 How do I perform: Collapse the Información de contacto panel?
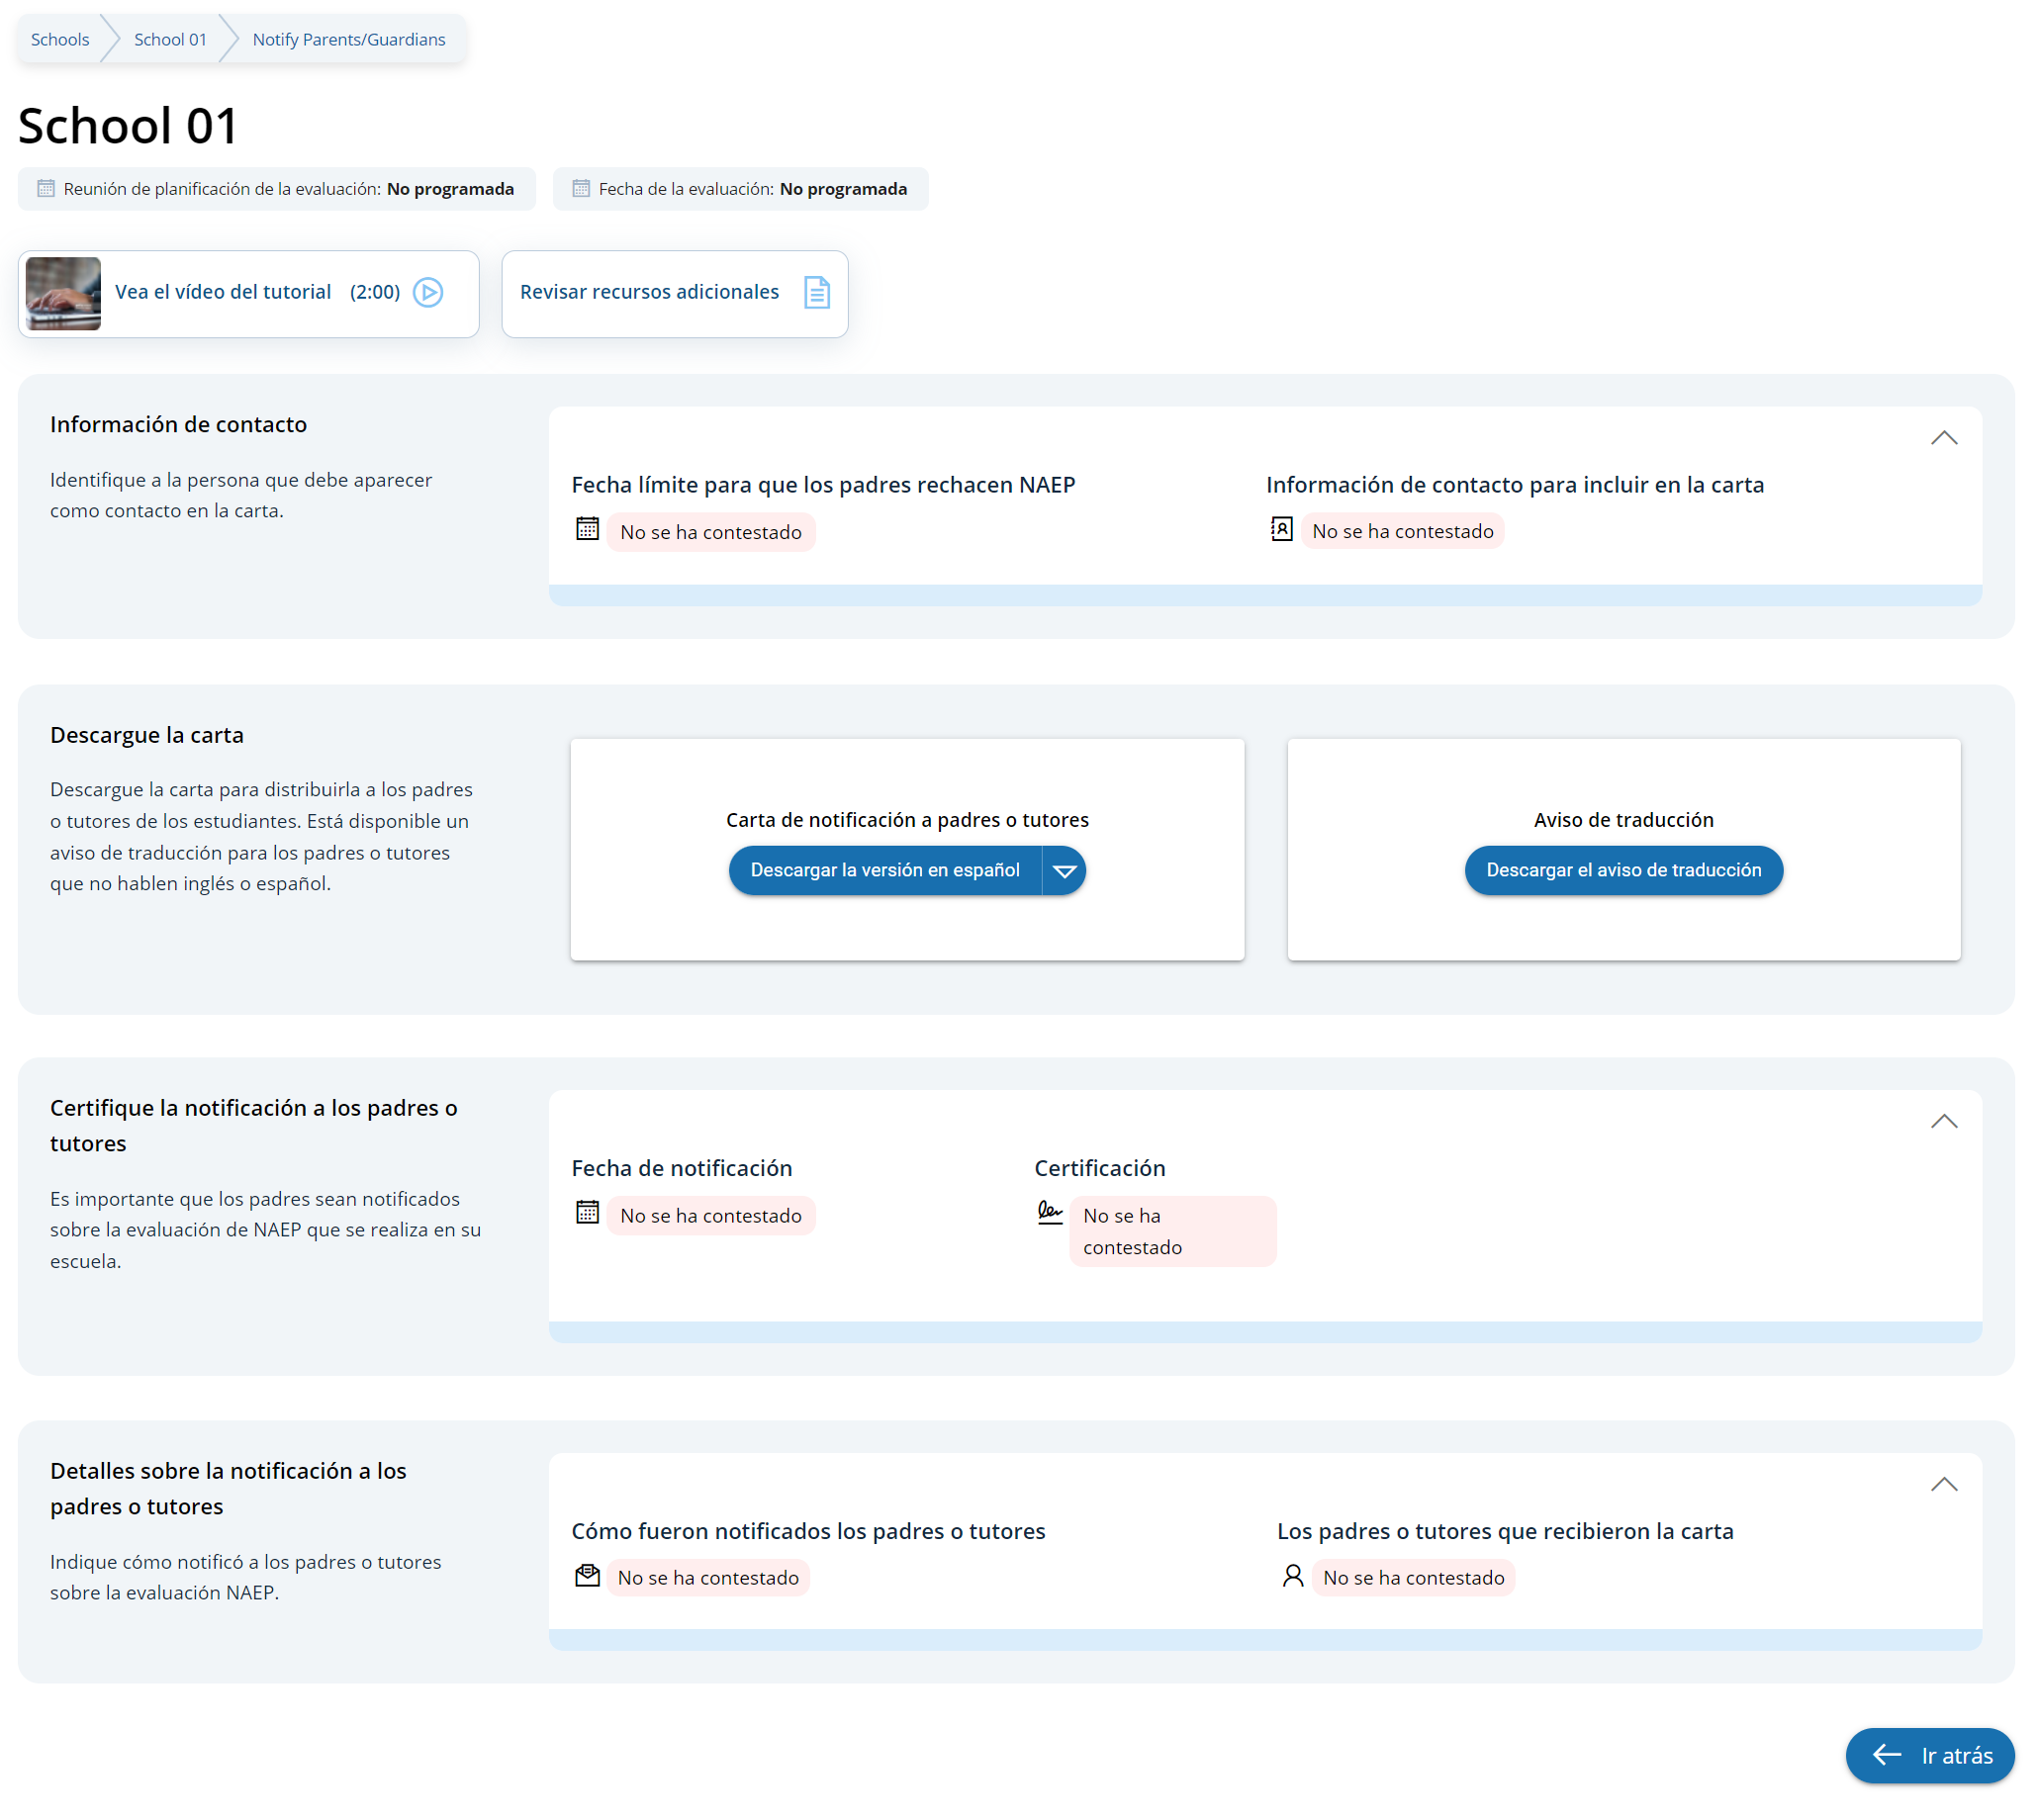1943,438
